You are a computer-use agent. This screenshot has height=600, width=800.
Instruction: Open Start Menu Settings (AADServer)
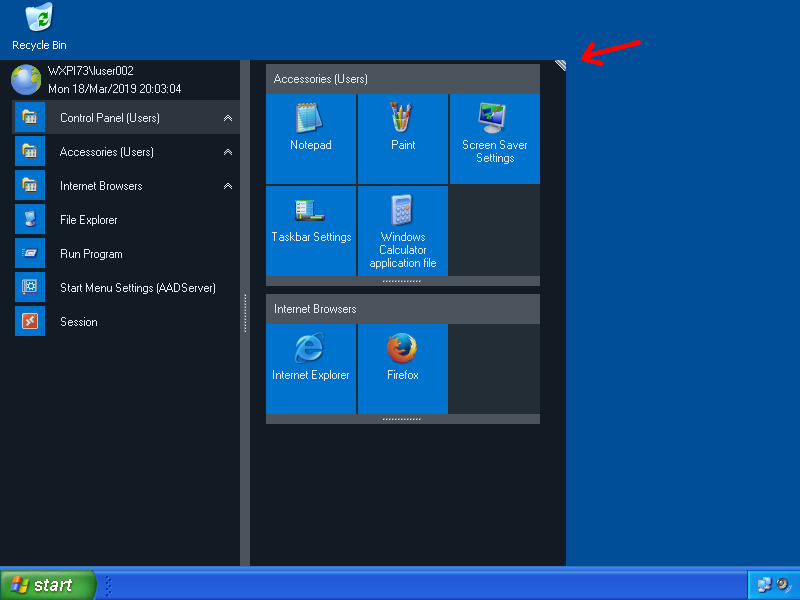click(x=137, y=288)
